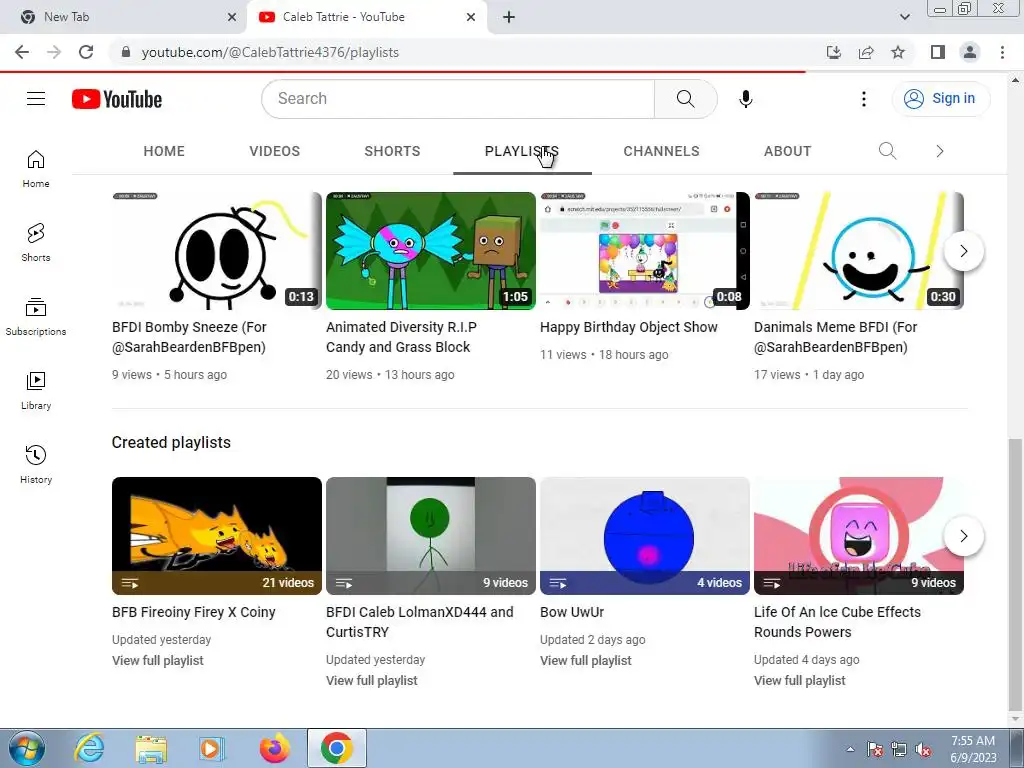This screenshot has height=768, width=1024.
Task: Click the page vertical scrollbar thumb
Action: point(1015,573)
